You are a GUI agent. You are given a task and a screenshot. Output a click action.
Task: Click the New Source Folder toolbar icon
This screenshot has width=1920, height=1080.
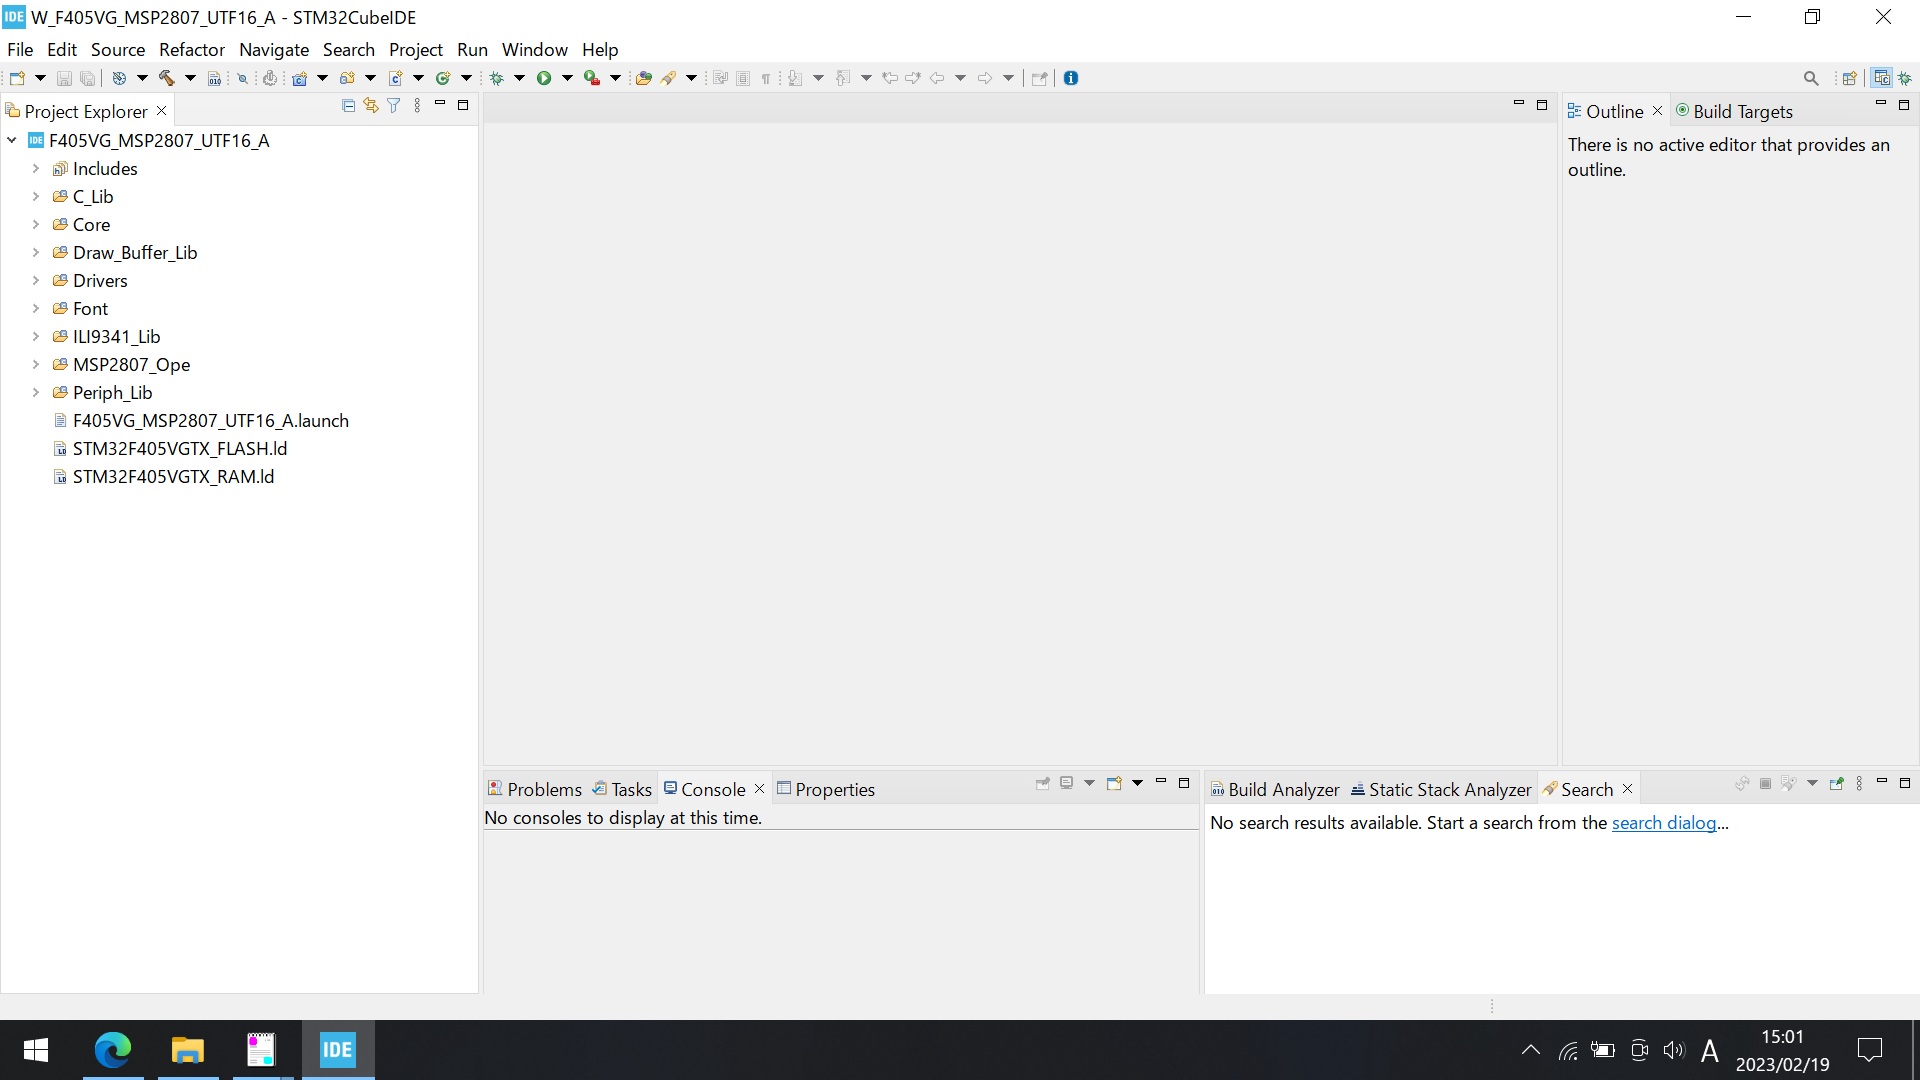pos(347,78)
